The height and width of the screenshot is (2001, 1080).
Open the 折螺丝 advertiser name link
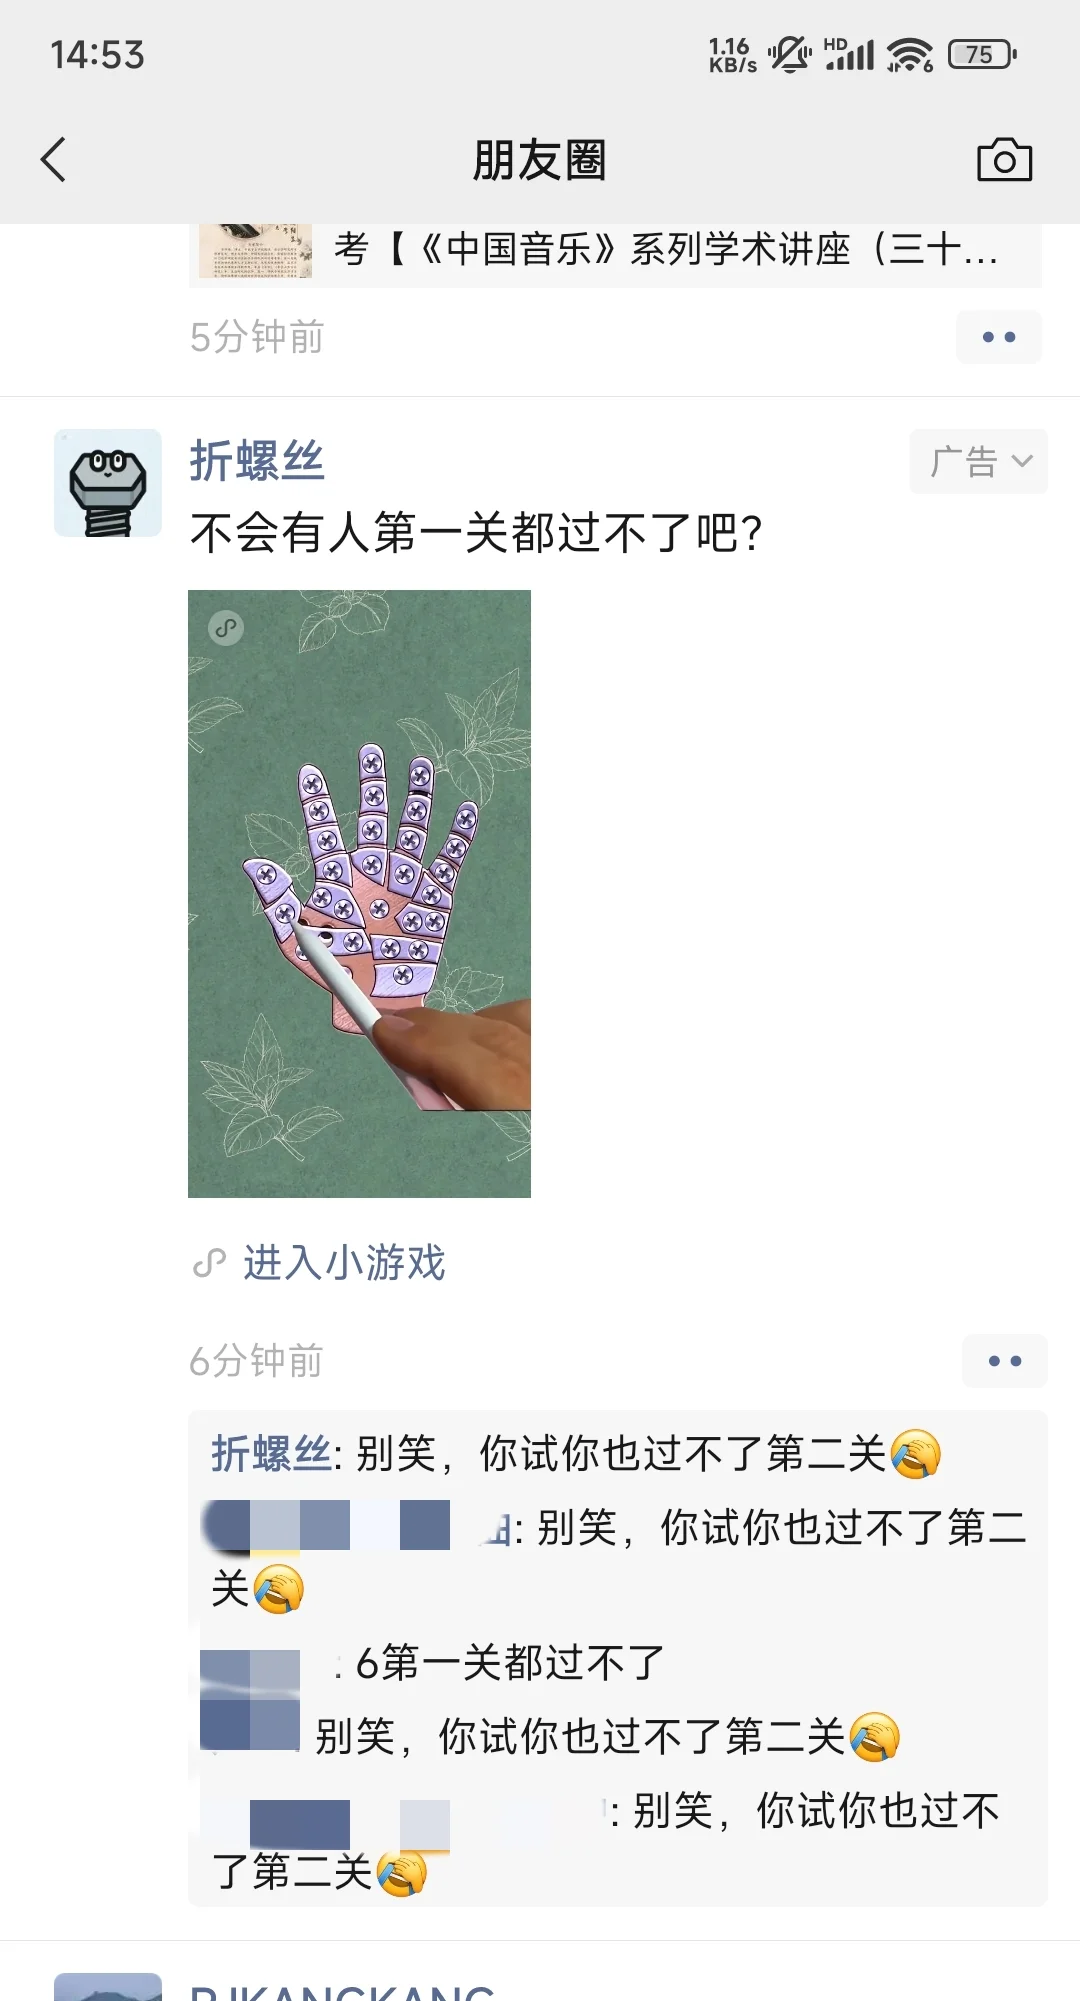(x=257, y=461)
